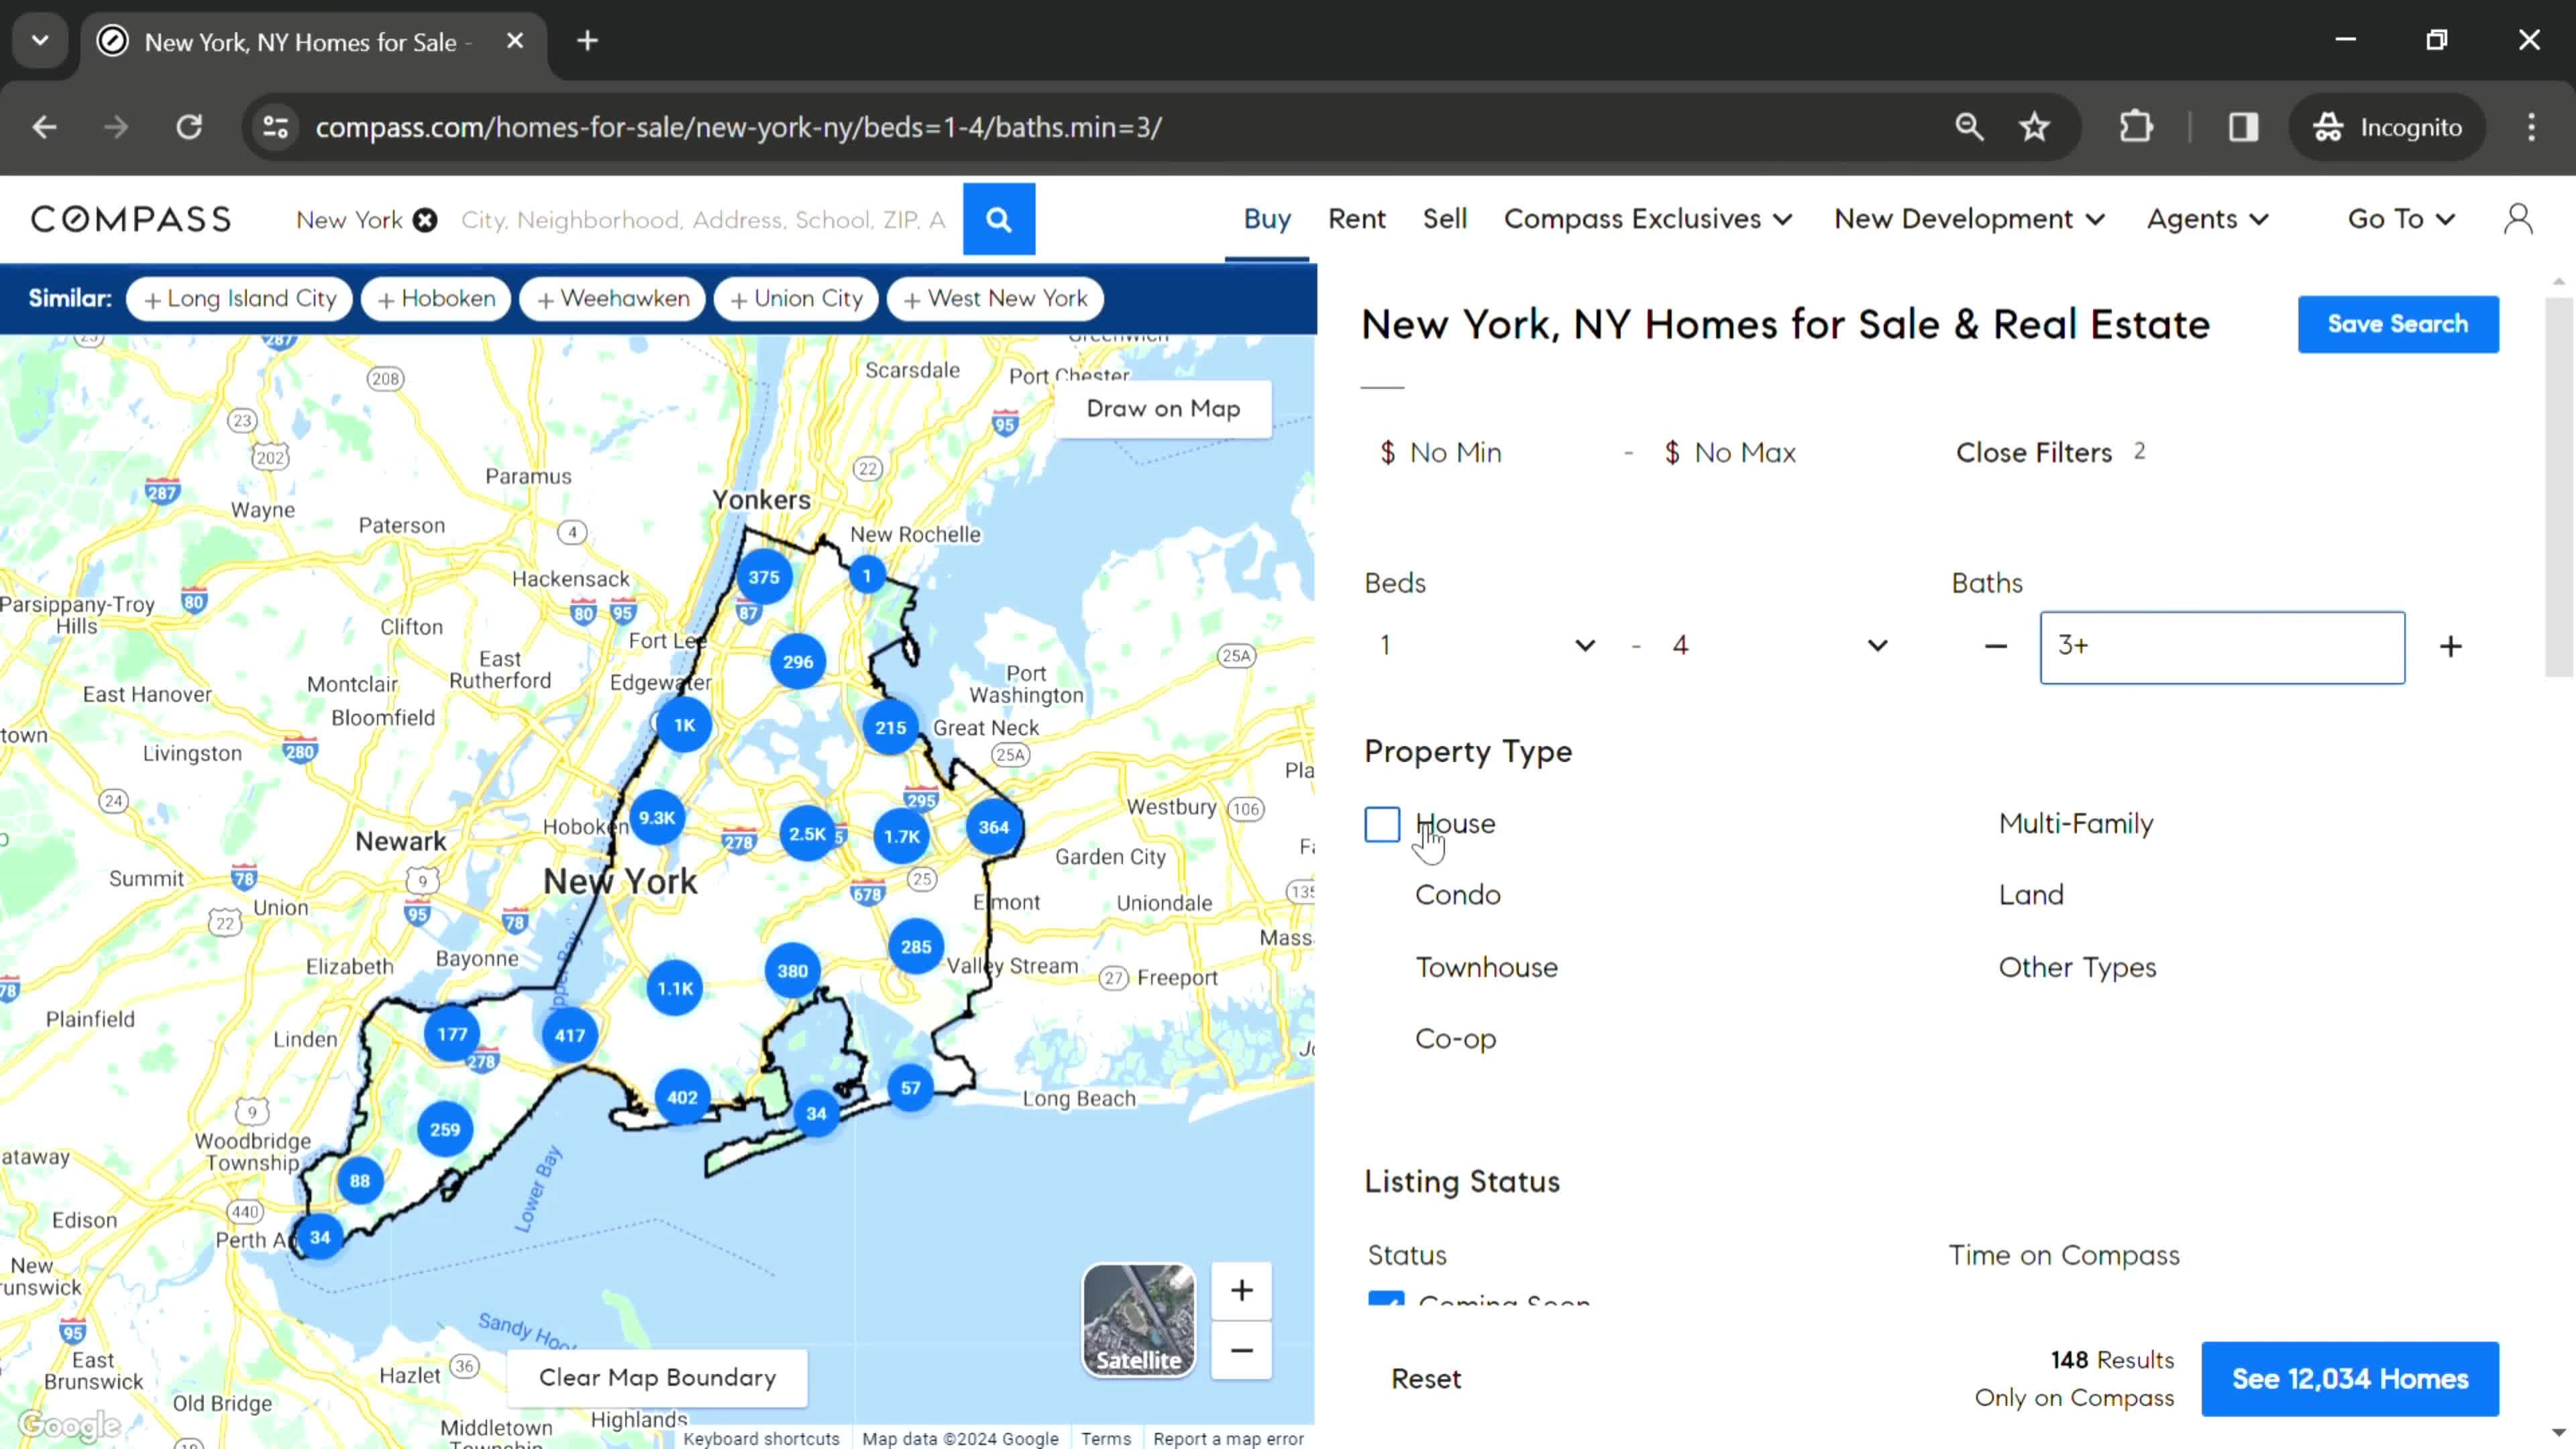Click the location search input field

(x=702, y=220)
